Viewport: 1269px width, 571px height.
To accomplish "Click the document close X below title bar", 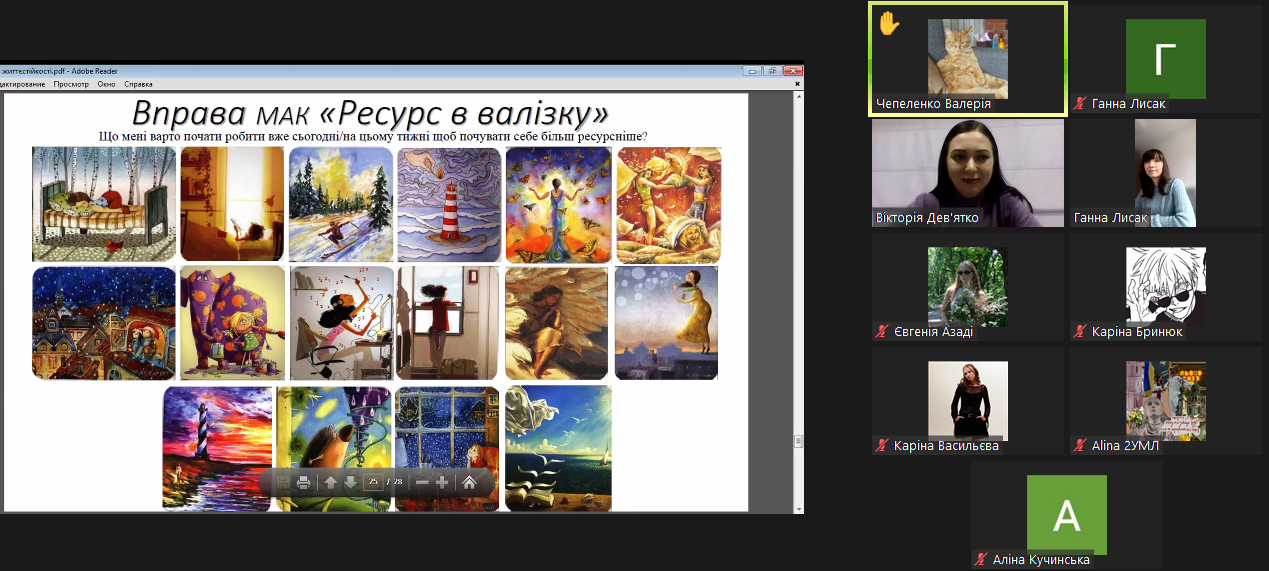I will 798,85.
